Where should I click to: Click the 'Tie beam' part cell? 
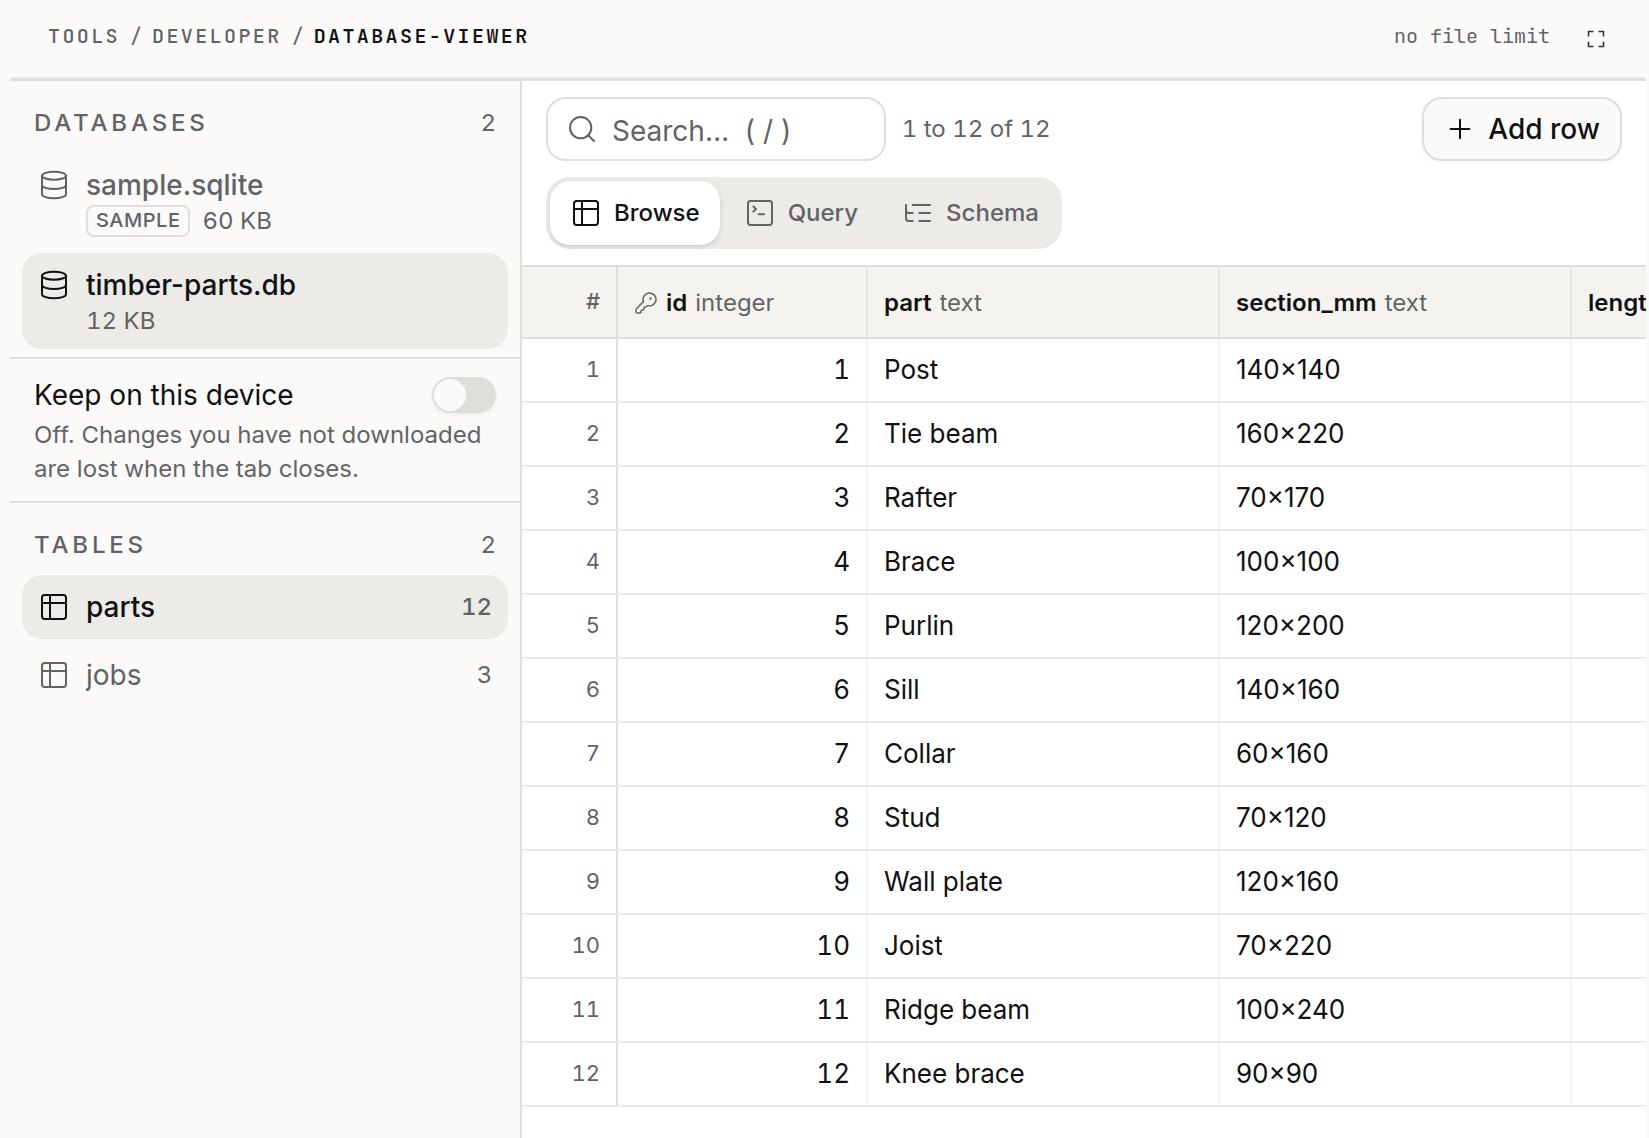[1043, 434]
